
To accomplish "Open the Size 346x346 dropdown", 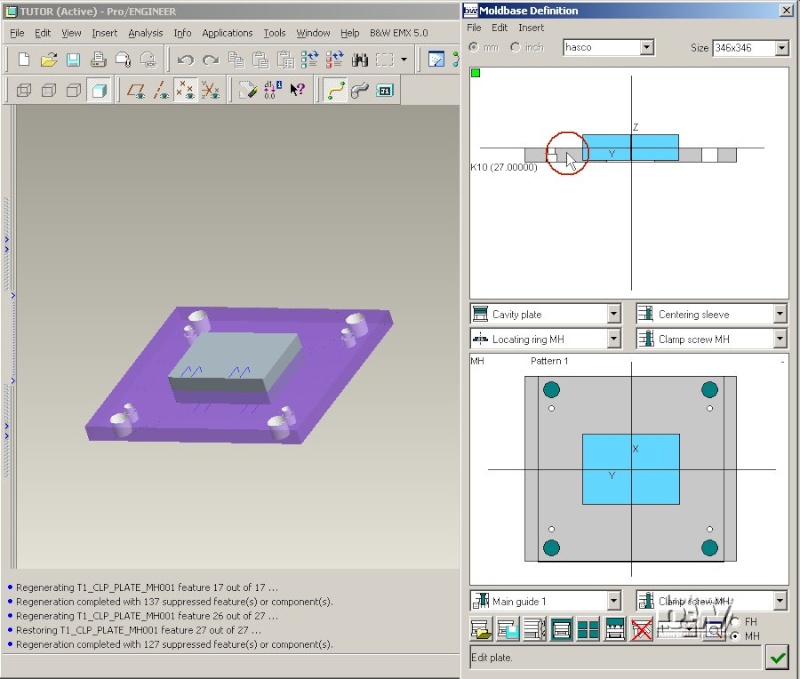I will [x=782, y=48].
